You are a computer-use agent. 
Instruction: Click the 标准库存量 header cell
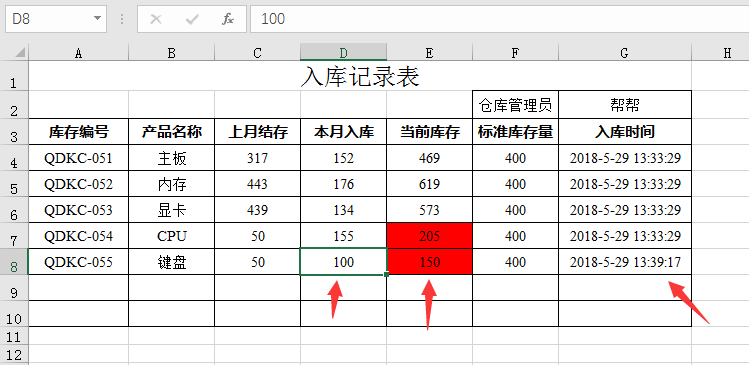(x=515, y=132)
